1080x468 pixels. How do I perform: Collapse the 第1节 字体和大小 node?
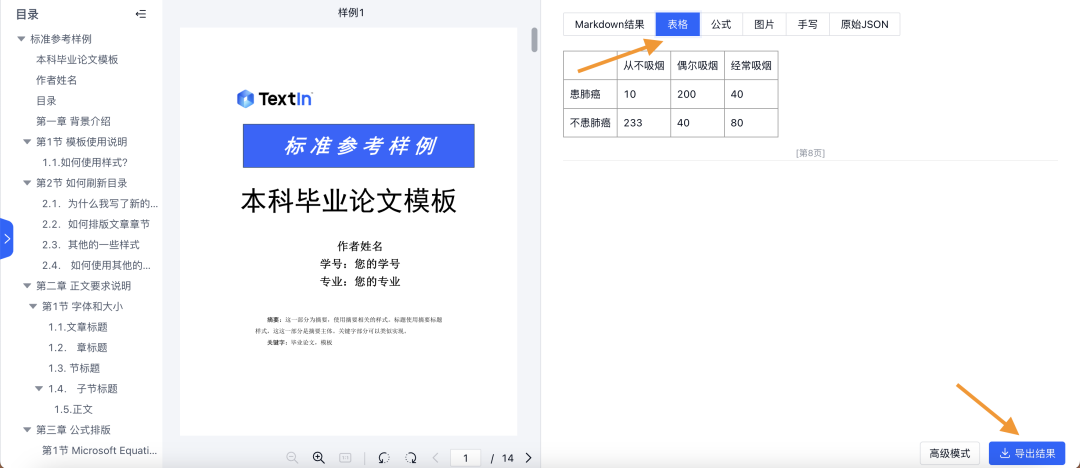pyautogui.click(x=33, y=306)
